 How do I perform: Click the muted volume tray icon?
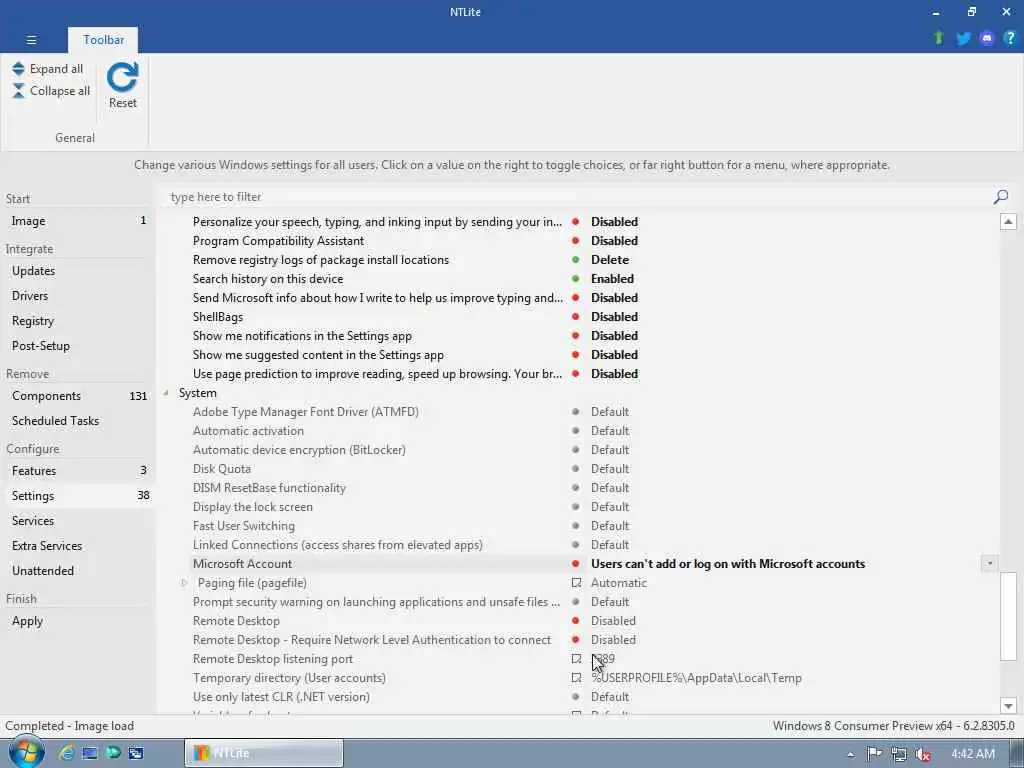tap(923, 754)
